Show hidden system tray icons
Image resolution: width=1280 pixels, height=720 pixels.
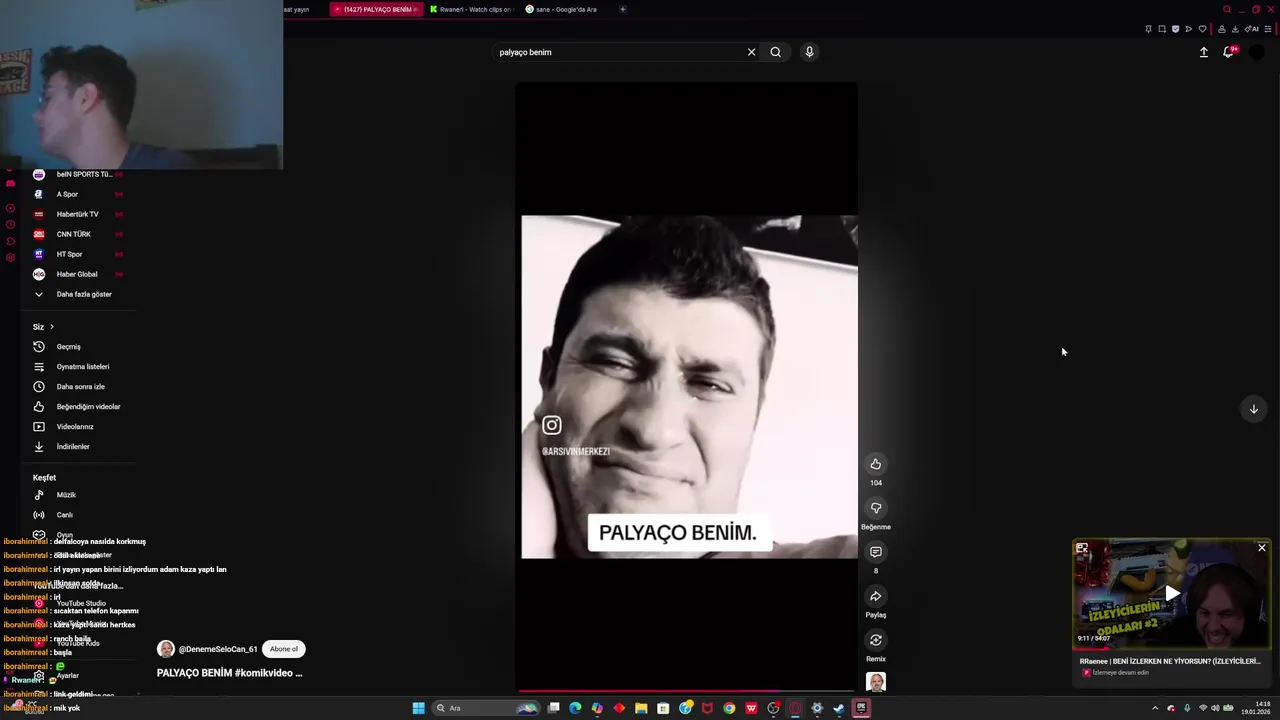(1155, 708)
